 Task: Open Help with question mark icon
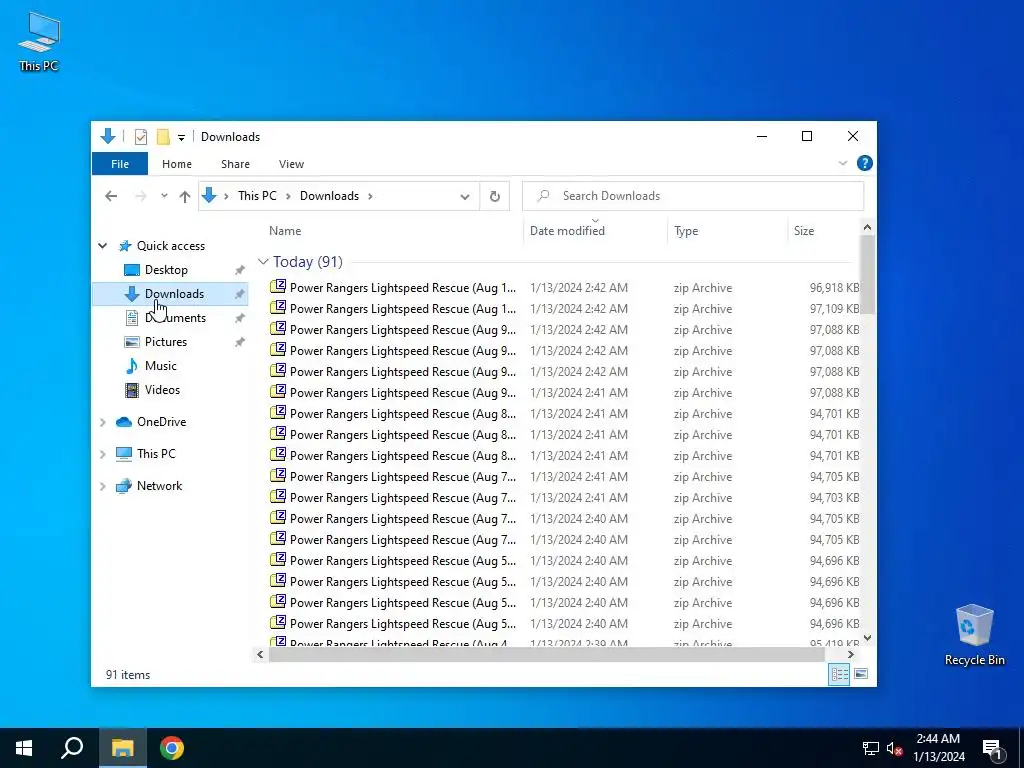click(x=865, y=163)
